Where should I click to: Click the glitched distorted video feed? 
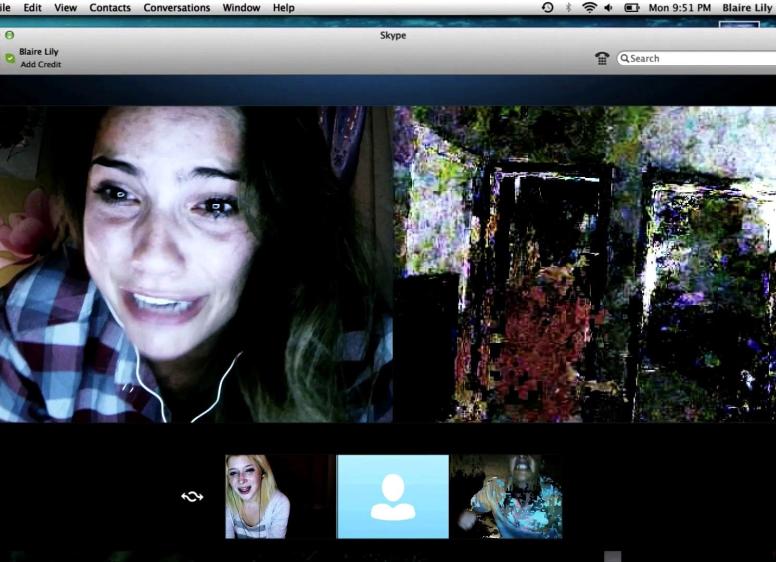[584, 264]
